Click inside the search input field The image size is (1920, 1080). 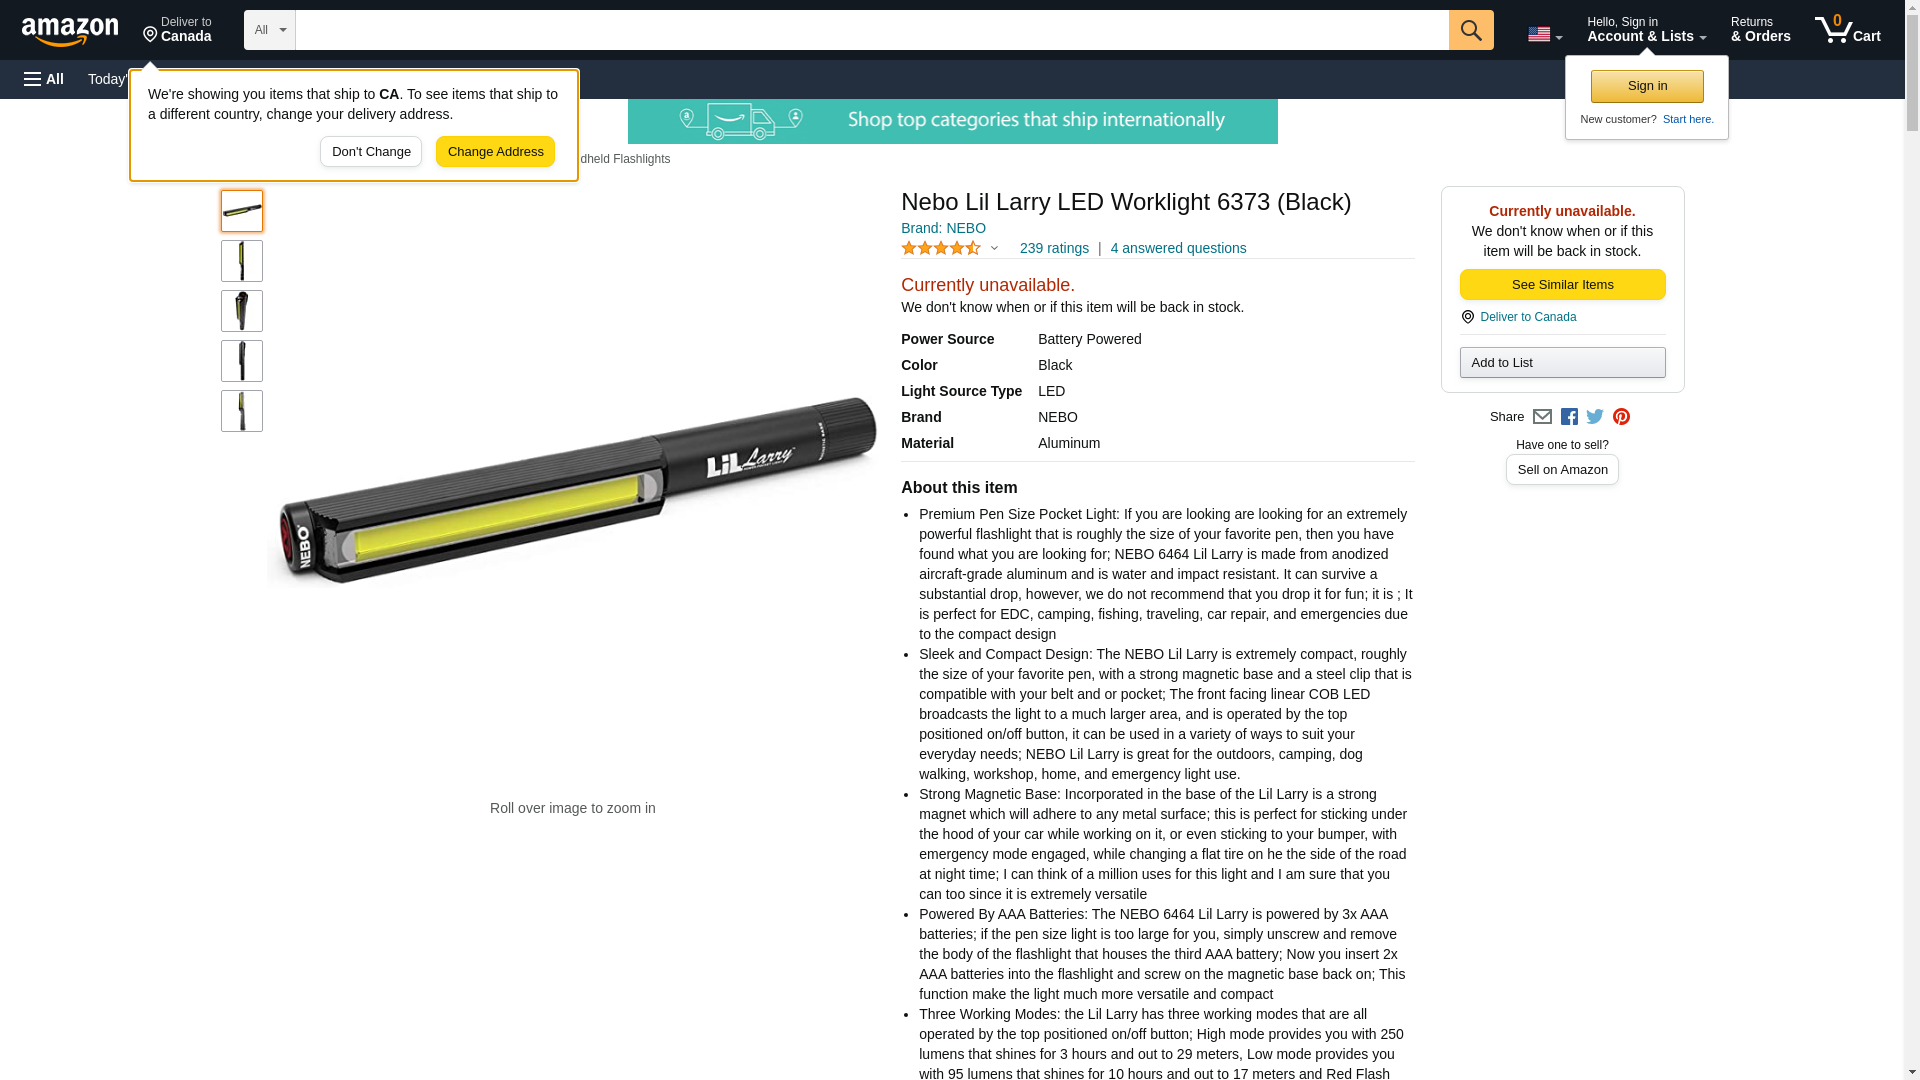tap(872, 30)
